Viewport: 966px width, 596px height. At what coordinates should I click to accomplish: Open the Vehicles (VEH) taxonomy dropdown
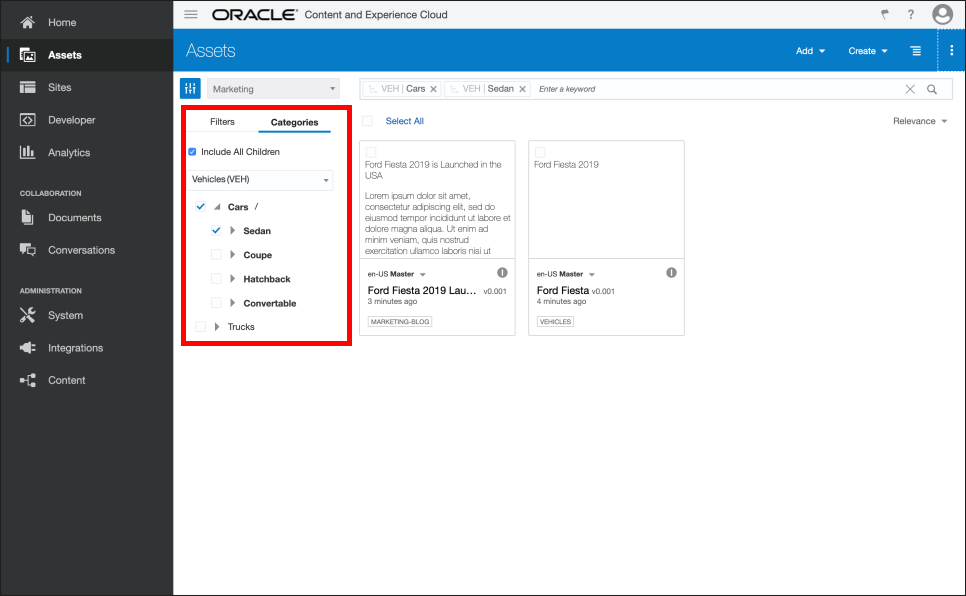pos(259,179)
